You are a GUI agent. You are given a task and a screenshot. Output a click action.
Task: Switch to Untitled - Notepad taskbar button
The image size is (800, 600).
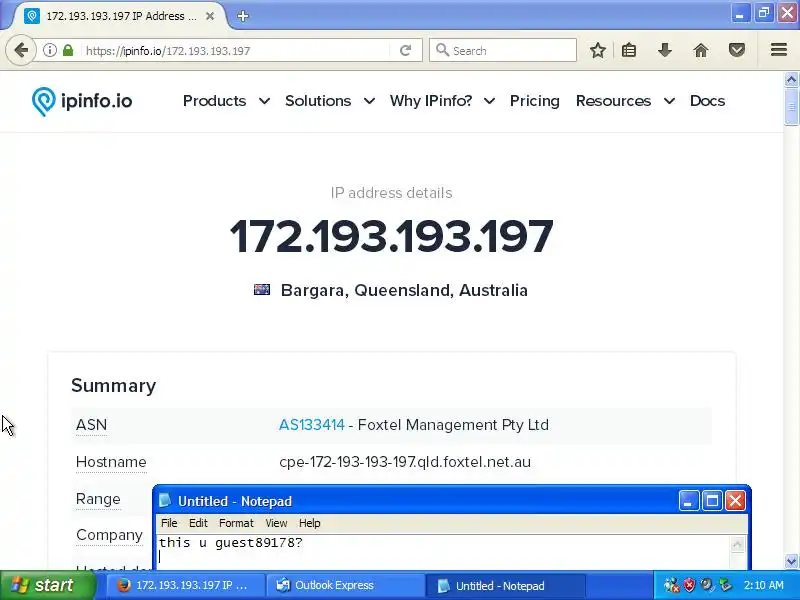click(x=504, y=585)
